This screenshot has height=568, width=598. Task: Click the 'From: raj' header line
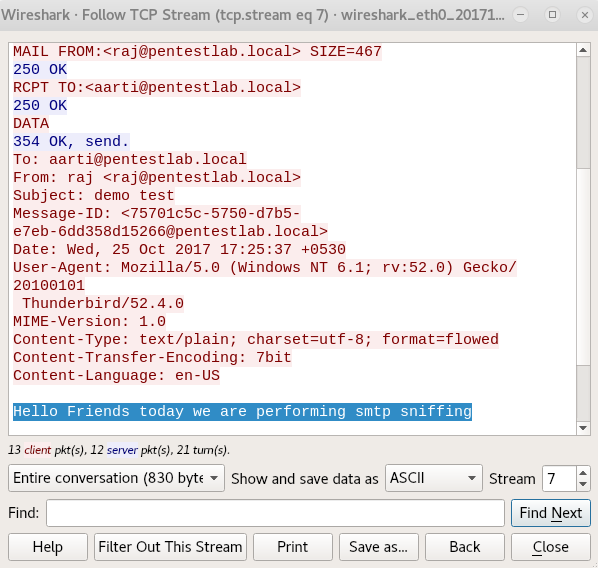click(157, 177)
